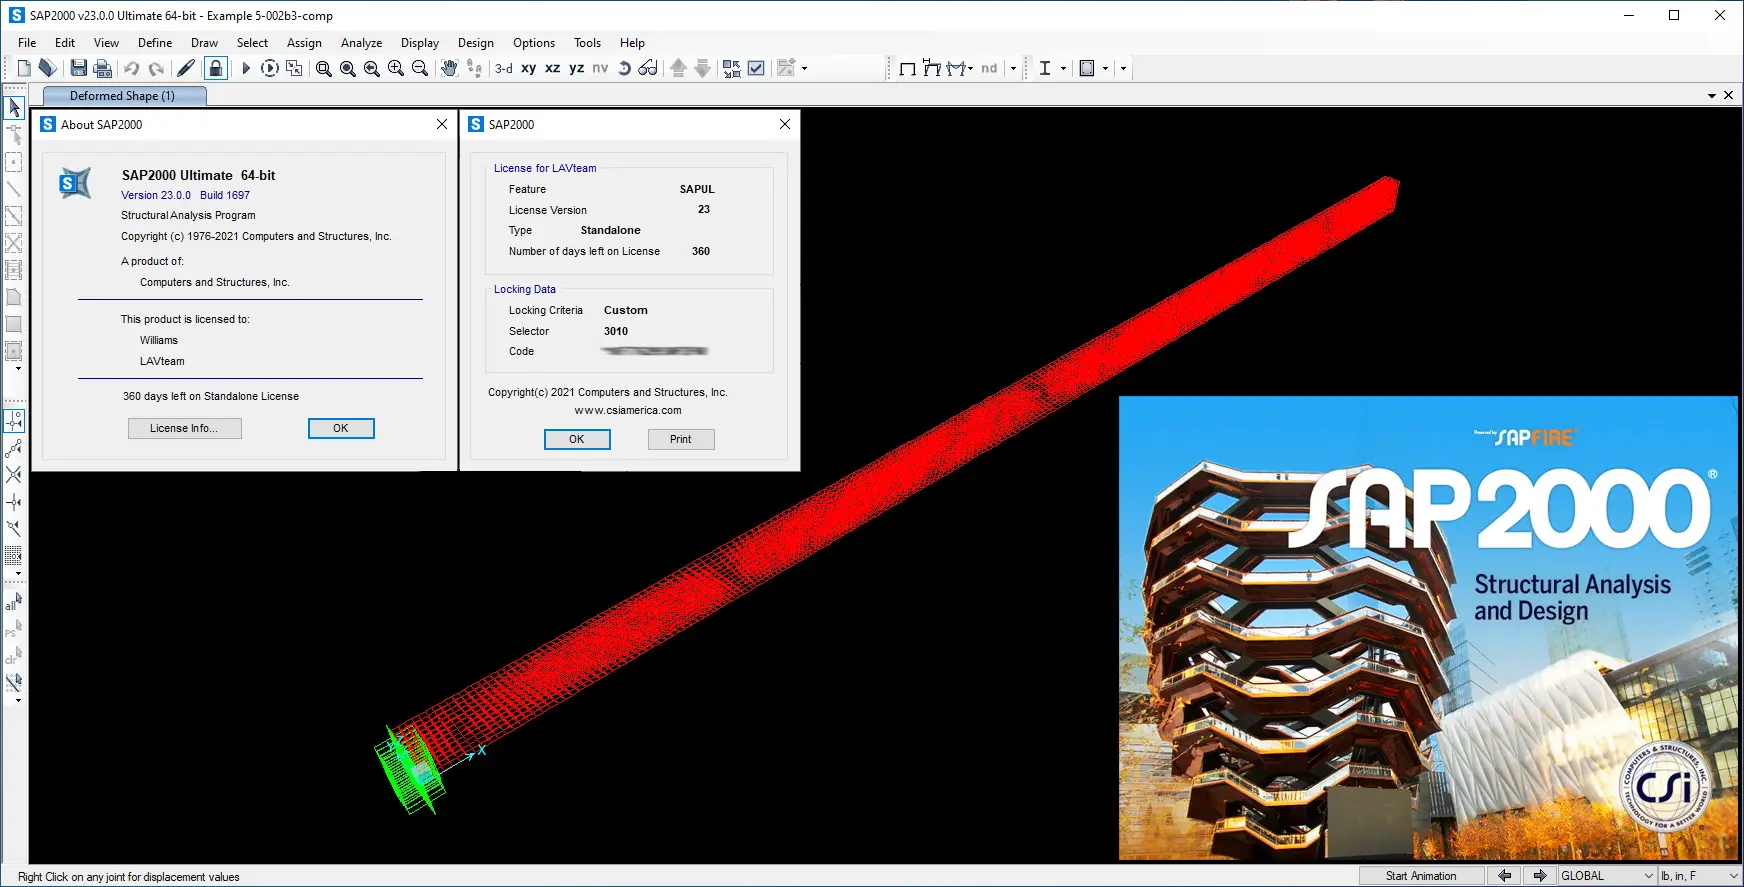Switch to the xy plane view

529,68
